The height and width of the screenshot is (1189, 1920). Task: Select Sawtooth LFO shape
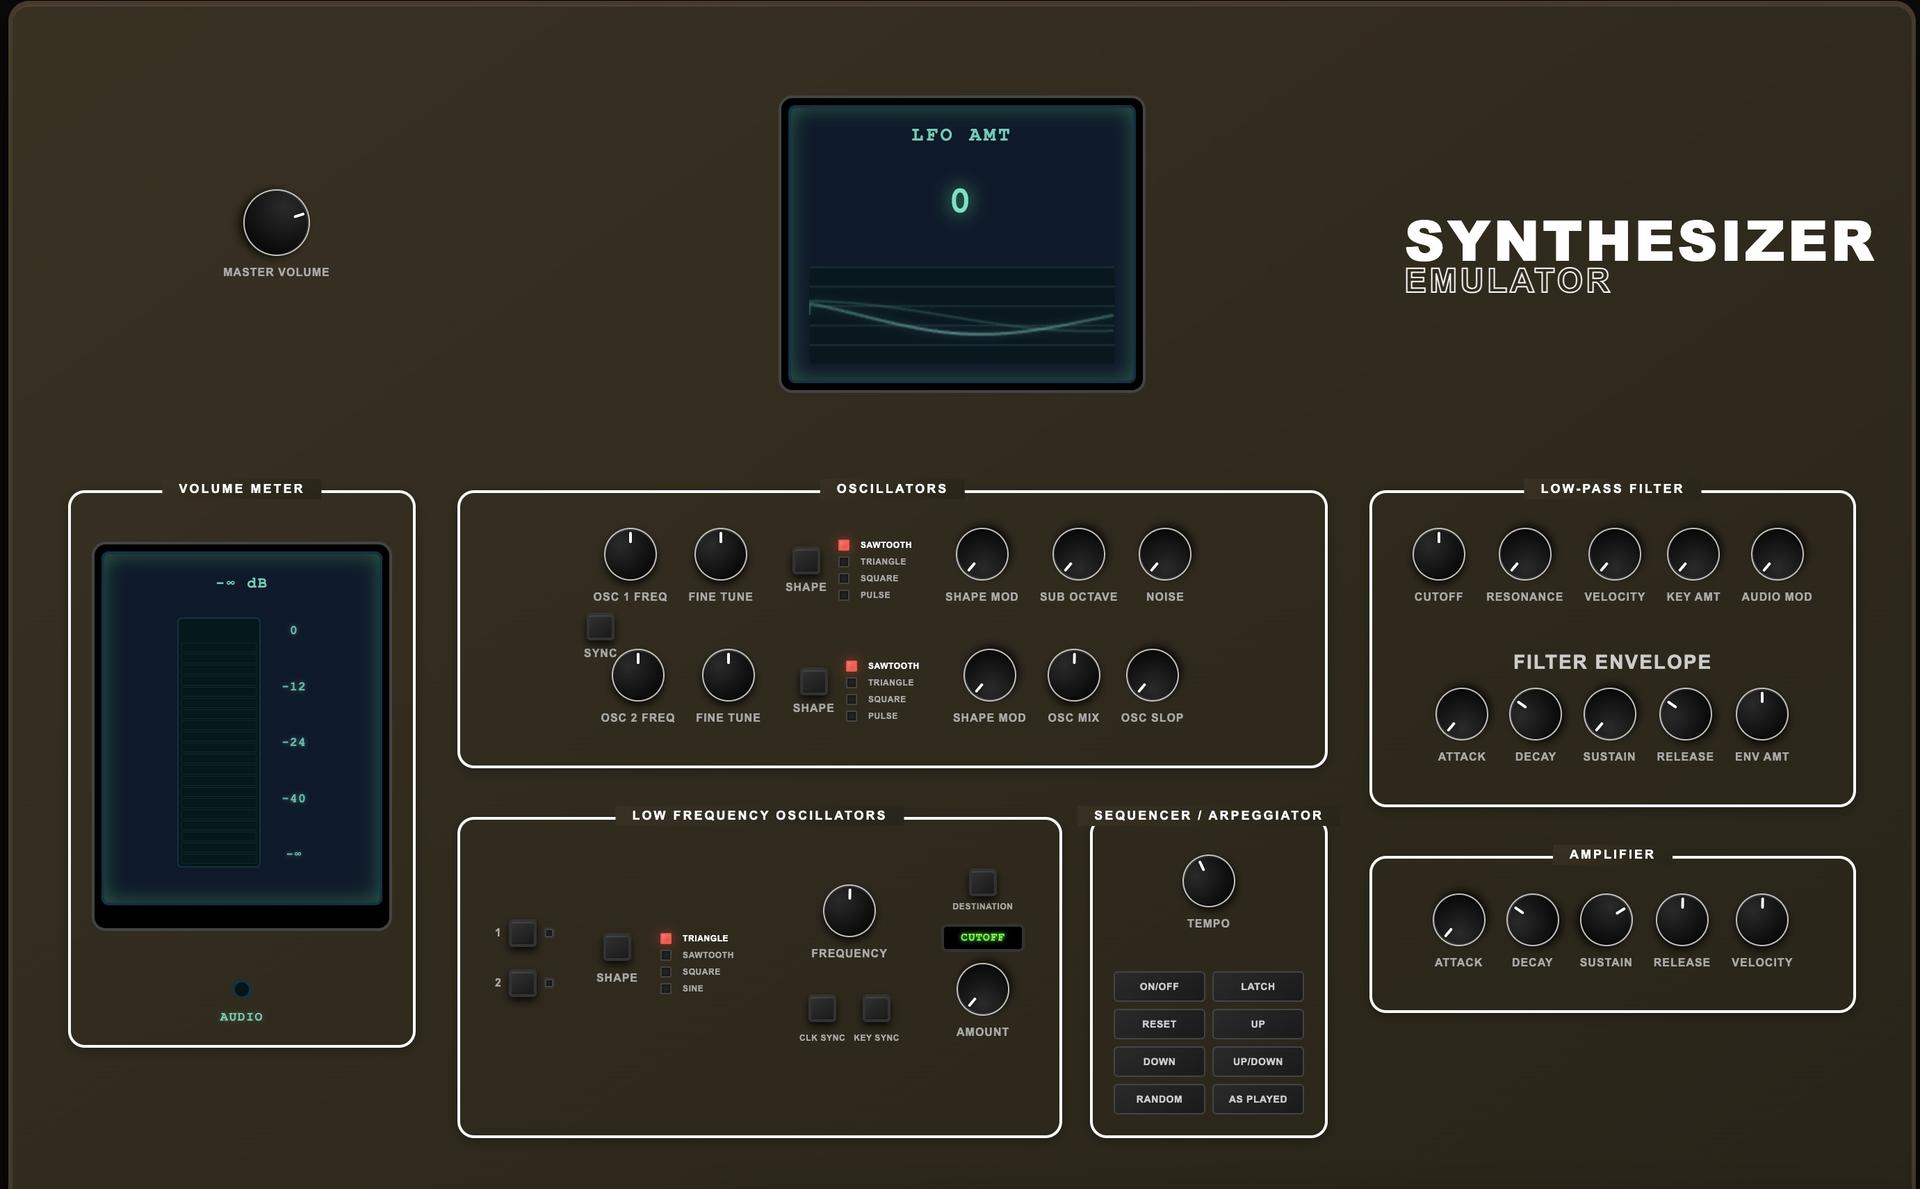click(698, 955)
